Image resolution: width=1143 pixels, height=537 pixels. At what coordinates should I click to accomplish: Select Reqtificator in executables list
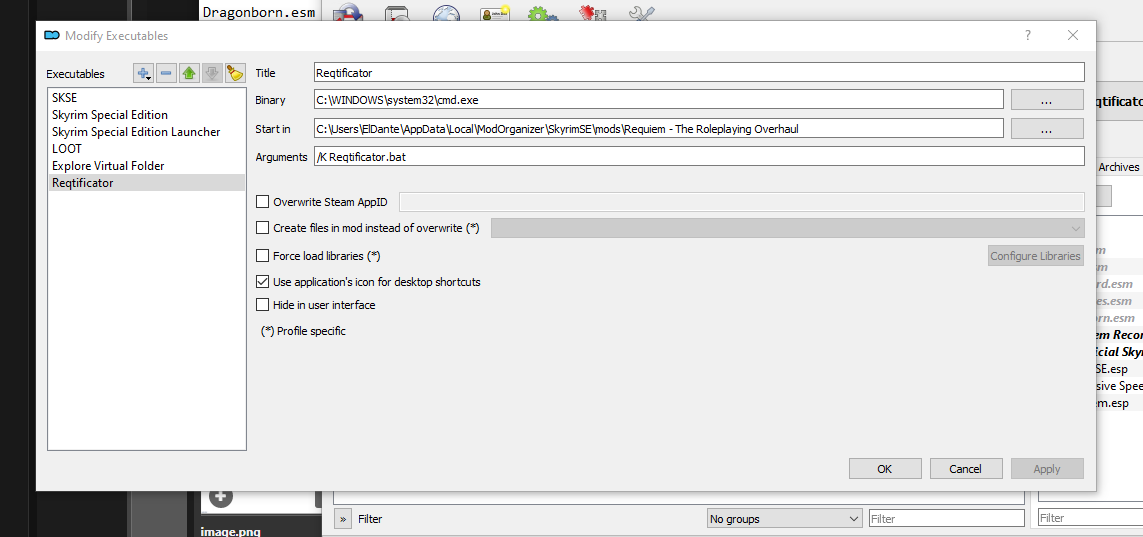click(147, 183)
